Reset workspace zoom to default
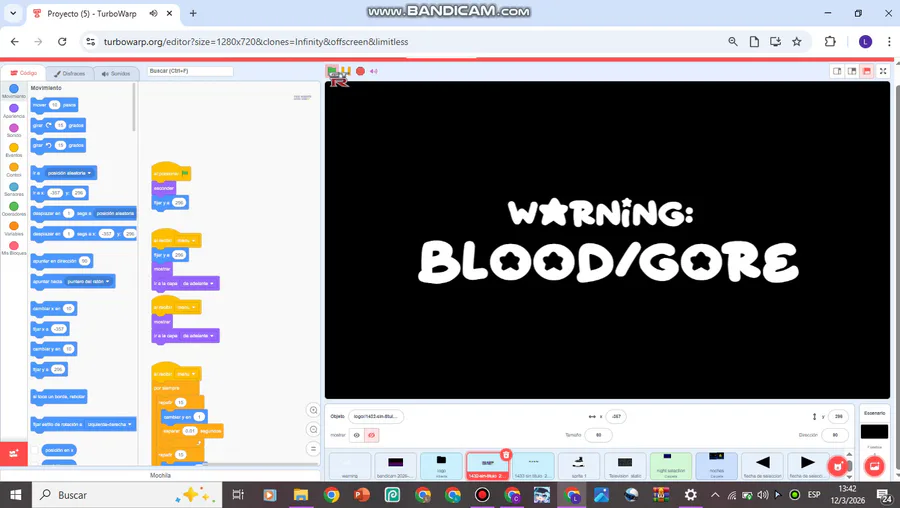The height and width of the screenshot is (508, 900). (313, 449)
